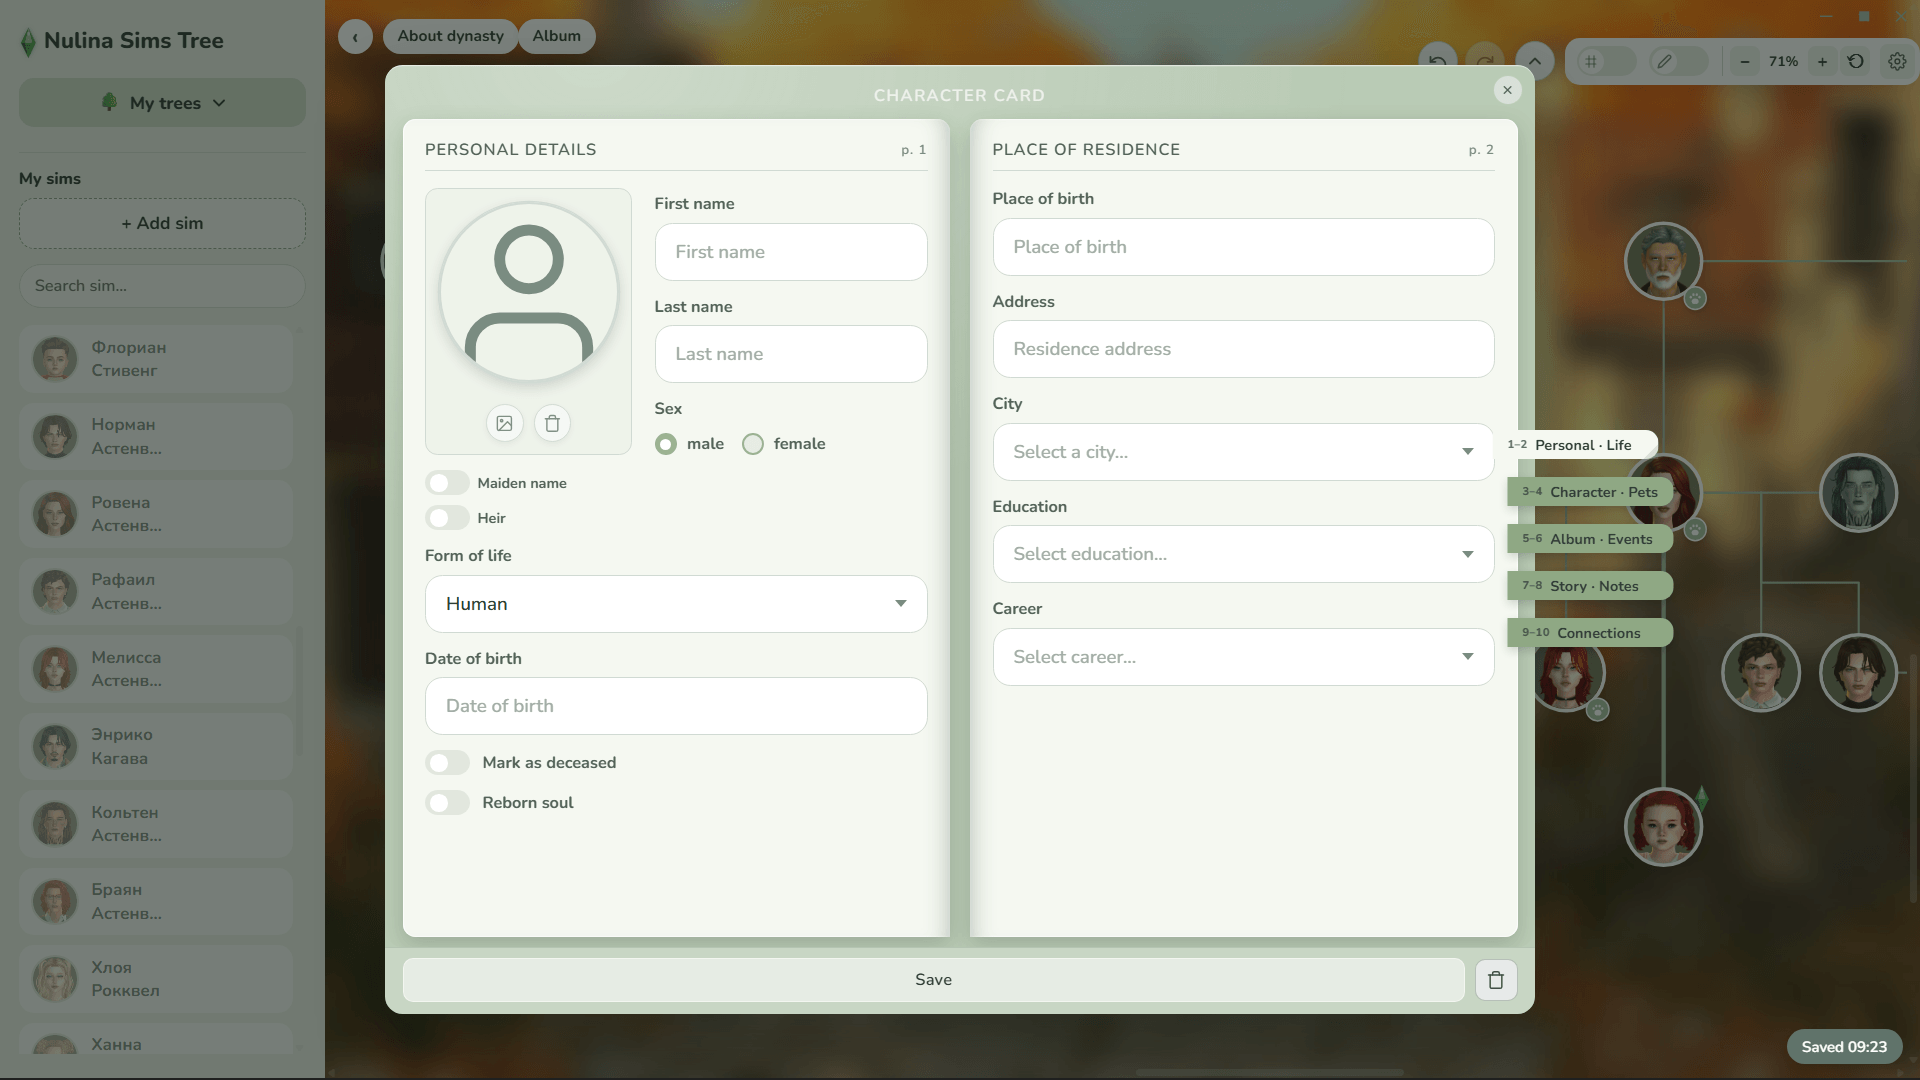Screen dimensions: 1920x1080
Task: Delete the character portrait photo
Action: (552, 423)
